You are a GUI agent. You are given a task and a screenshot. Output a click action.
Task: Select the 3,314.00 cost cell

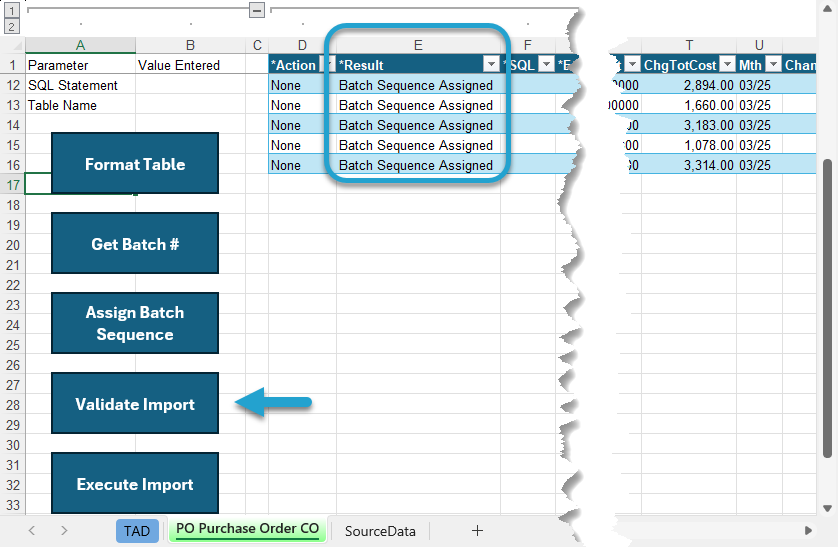689,166
